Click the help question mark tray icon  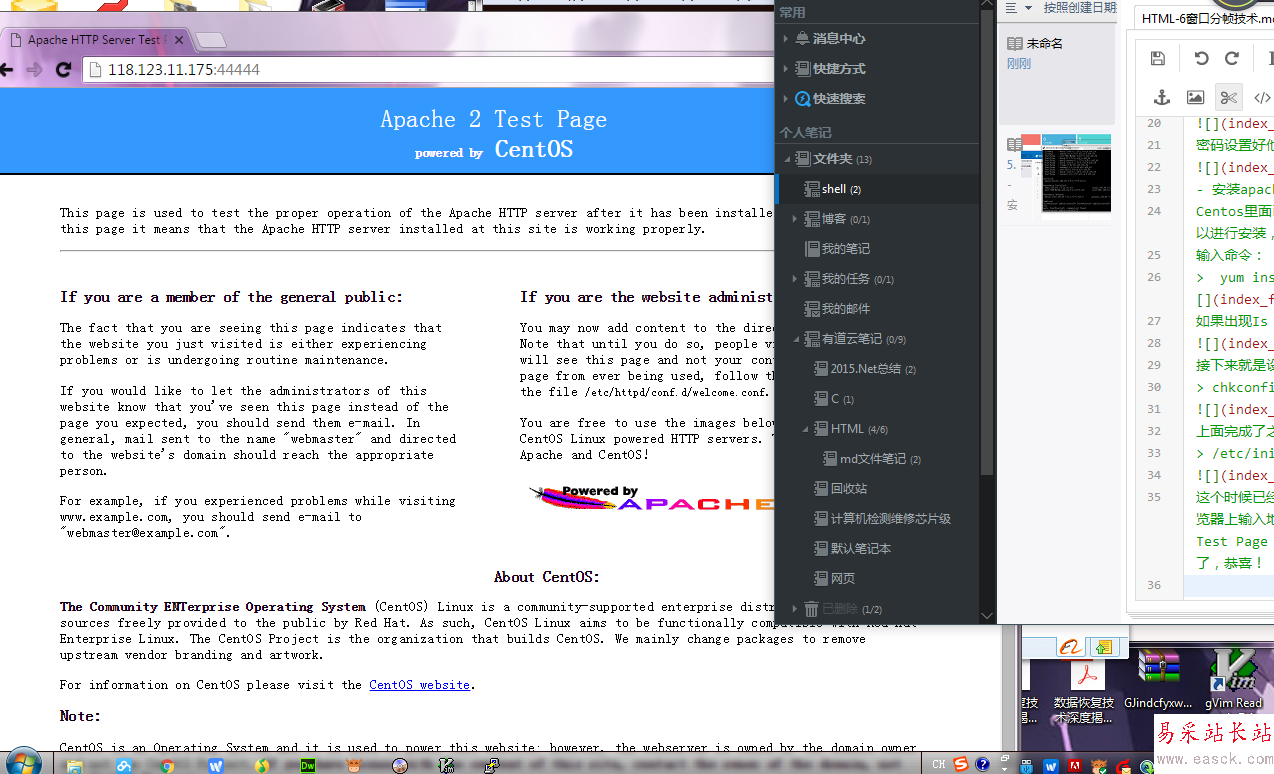[x=983, y=765]
